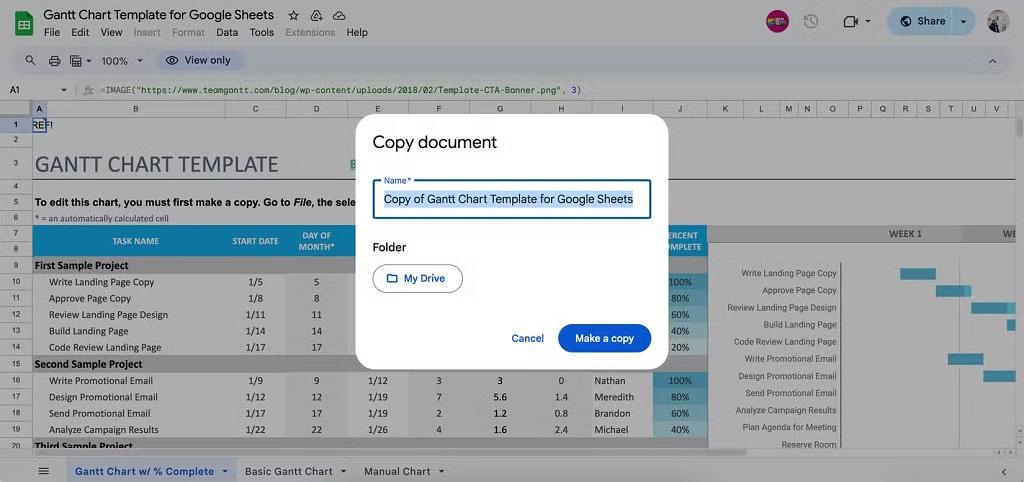Click the search magnifier in toolbar
The height and width of the screenshot is (482, 1024).
(x=31, y=60)
